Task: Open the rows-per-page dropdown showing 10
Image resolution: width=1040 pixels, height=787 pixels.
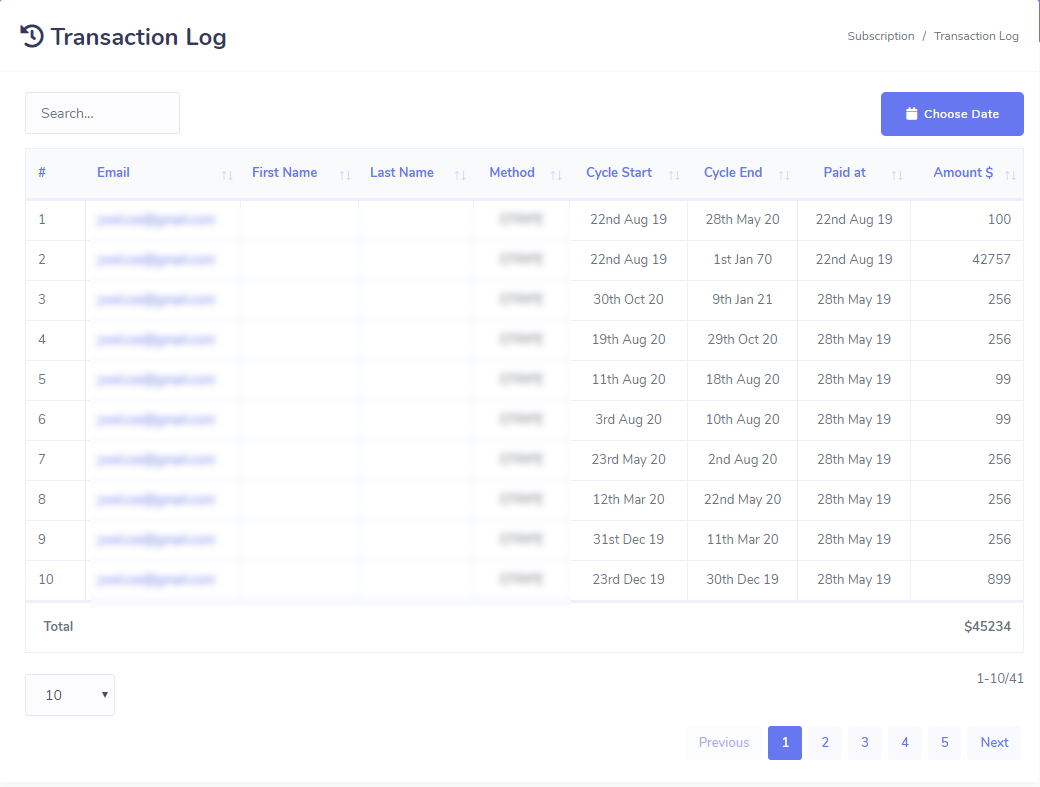Action: [70, 695]
